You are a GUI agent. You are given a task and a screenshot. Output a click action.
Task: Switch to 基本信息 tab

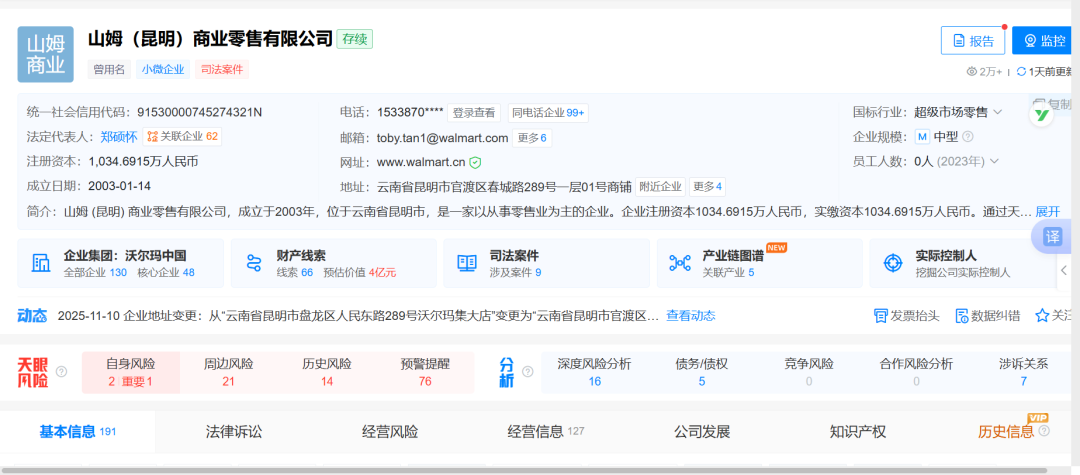point(77,432)
